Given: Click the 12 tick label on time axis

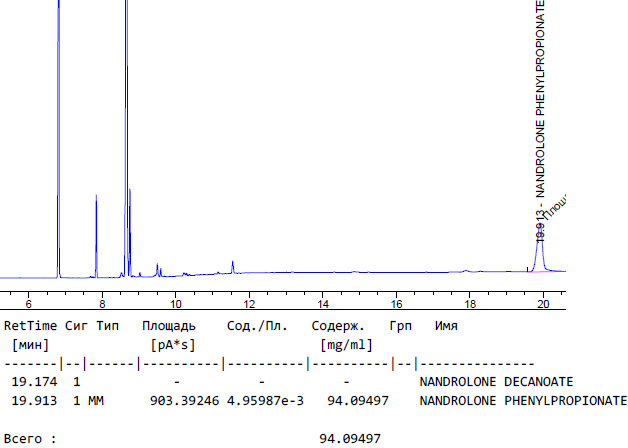Looking at the screenshot, I should pos(249,304).
